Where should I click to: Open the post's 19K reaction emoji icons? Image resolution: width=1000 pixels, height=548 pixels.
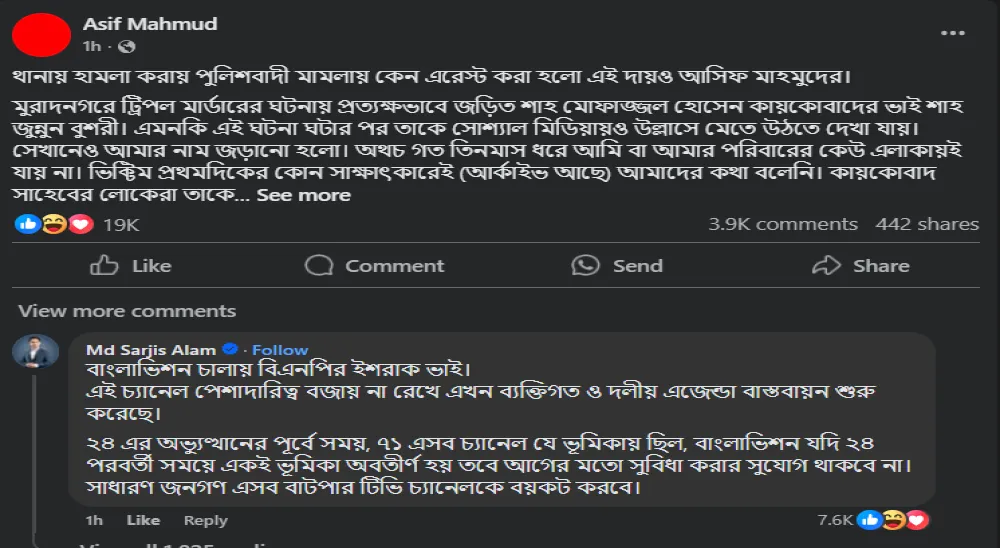[55, 224]
